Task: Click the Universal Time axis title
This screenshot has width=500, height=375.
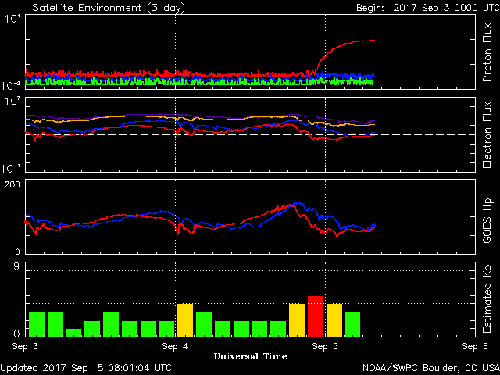Action: coord(250,356)
